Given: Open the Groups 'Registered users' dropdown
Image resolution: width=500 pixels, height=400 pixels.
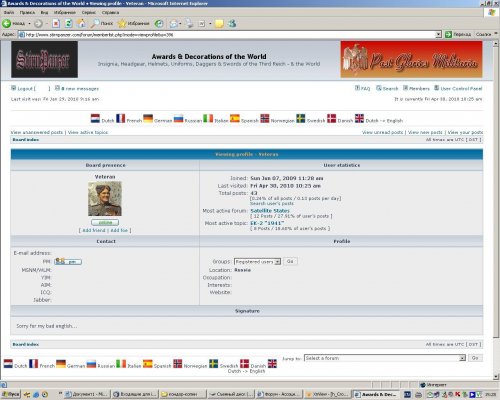Looking at the screenshot, I should coord(257,262).
